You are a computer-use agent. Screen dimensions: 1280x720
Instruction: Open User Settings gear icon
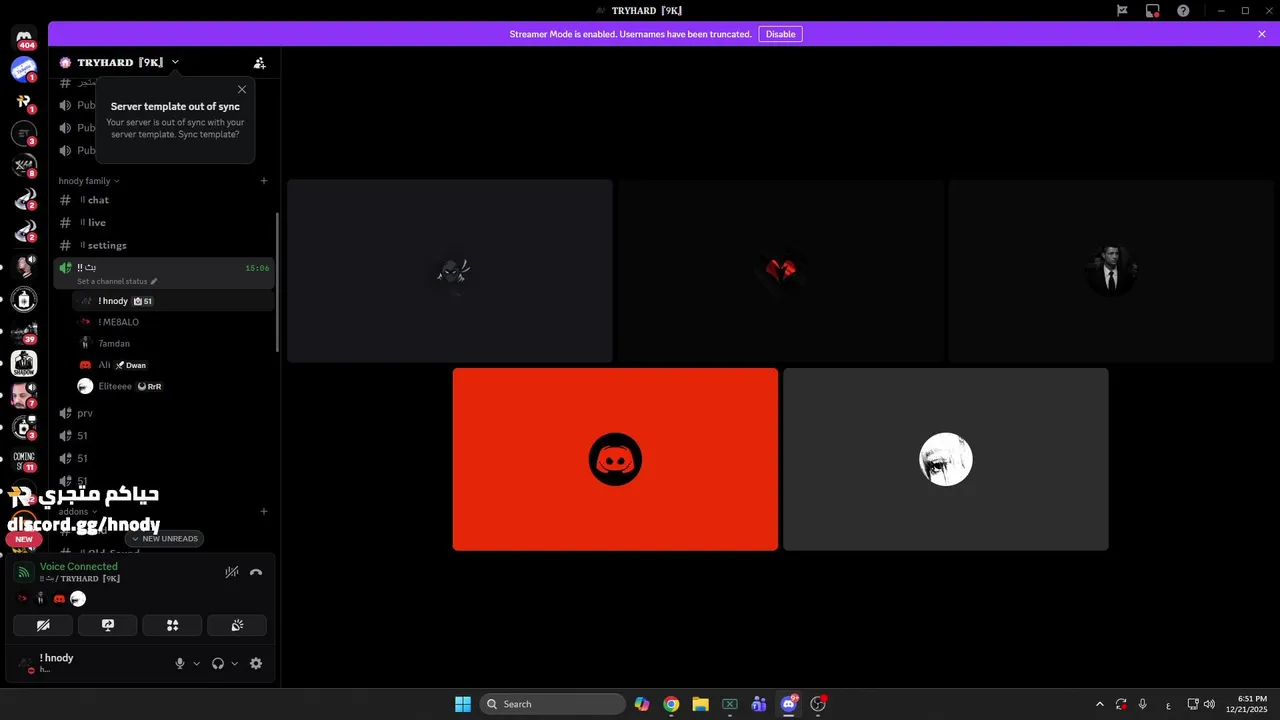point(256,663)
